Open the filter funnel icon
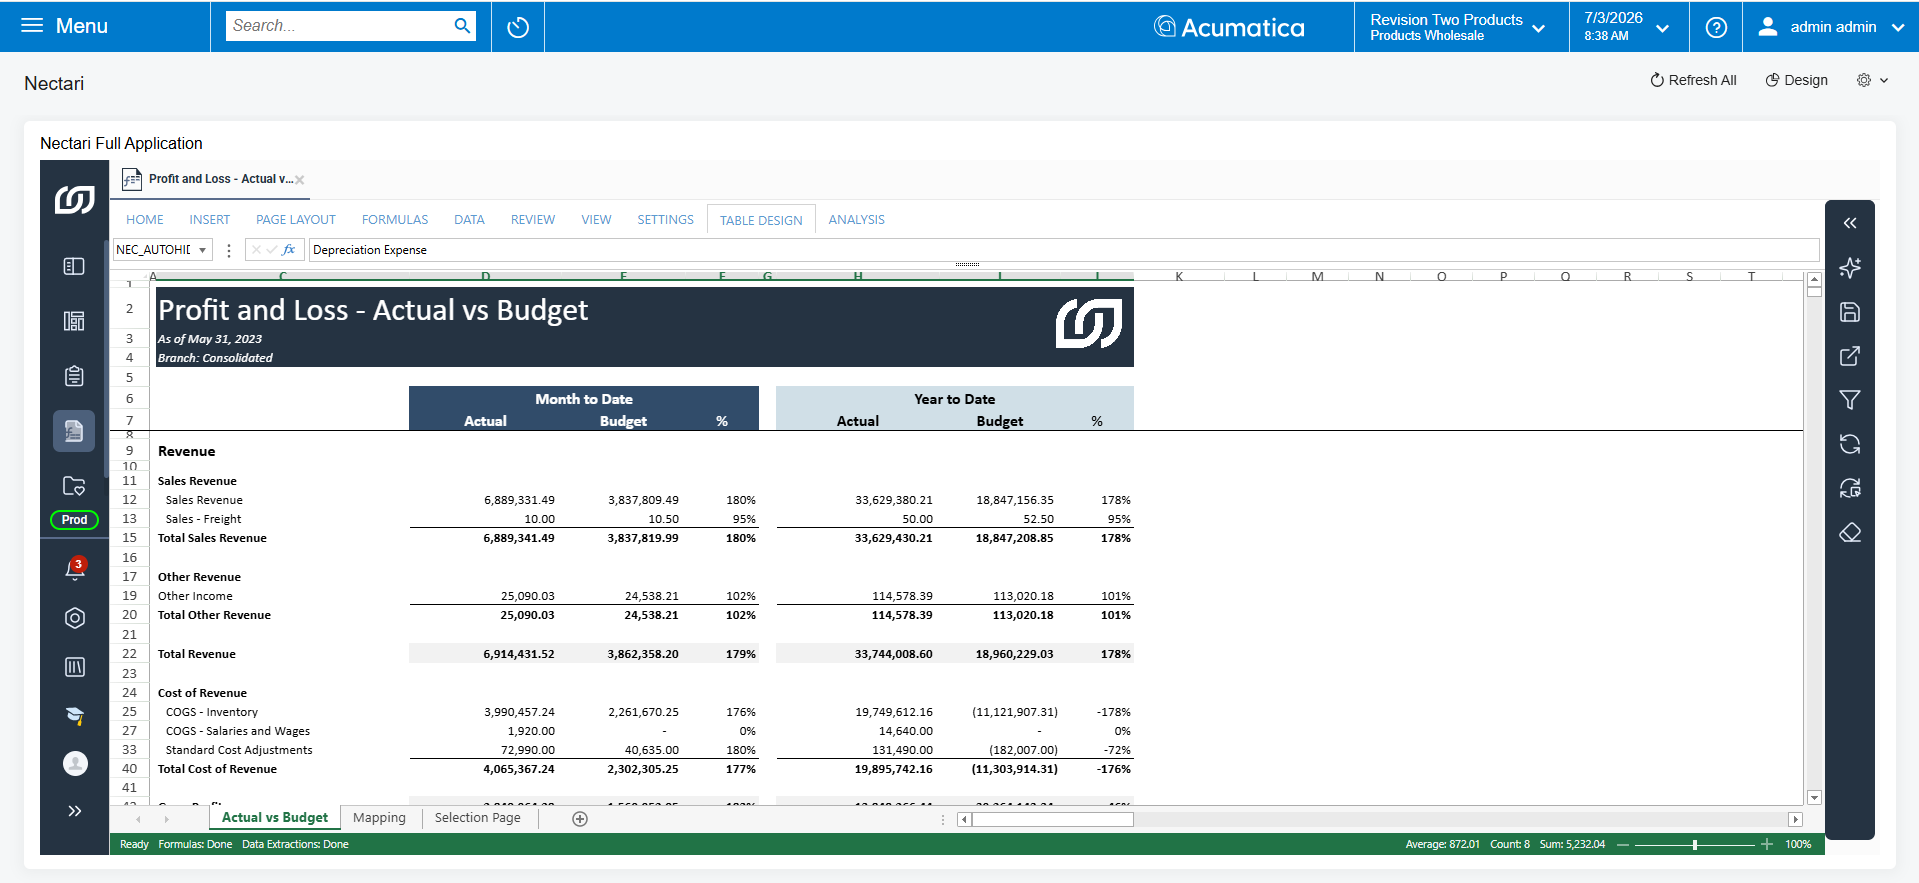 coord(1850,400)
